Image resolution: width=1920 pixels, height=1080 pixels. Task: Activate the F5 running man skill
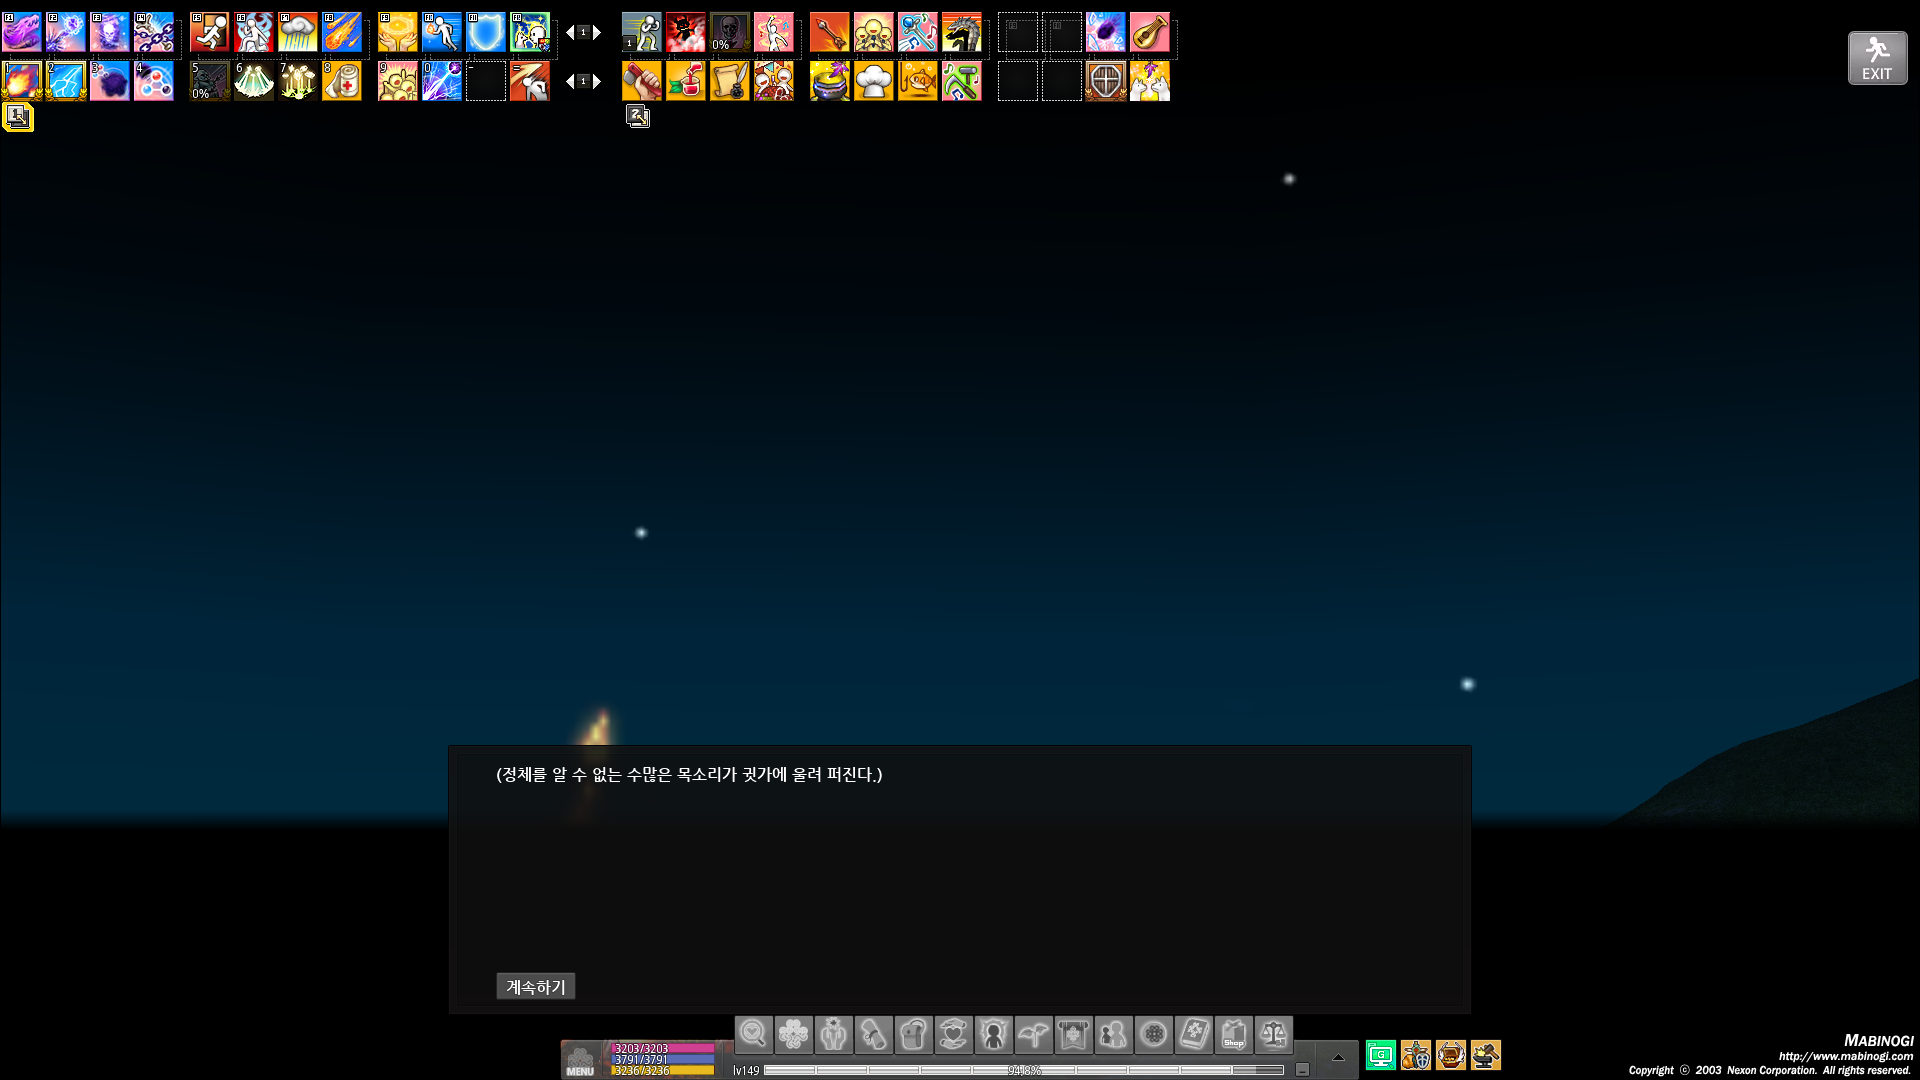tap(210, 32)
